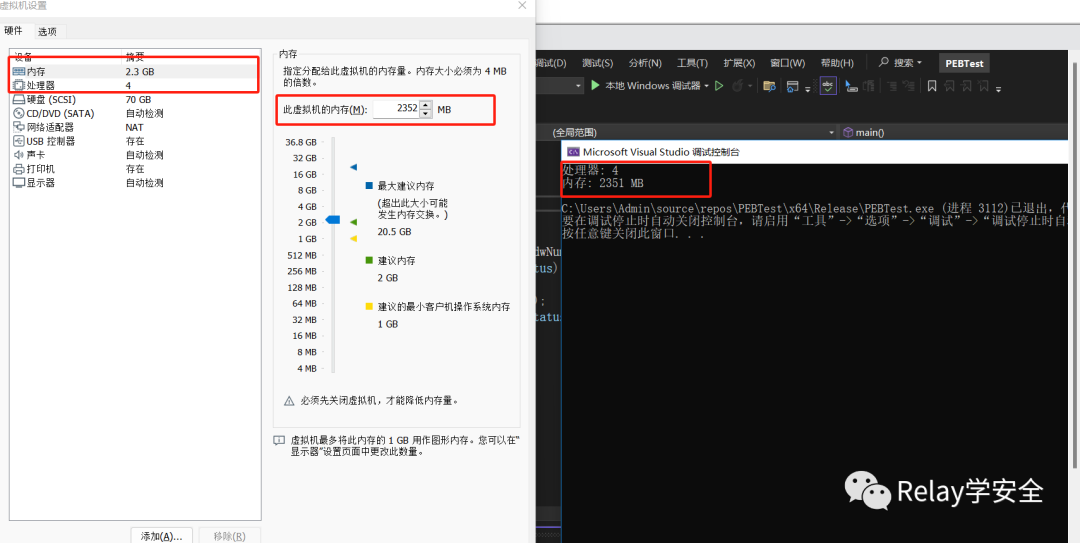Click the 32 GB mark on the memory scale
Screen dimensions: 1080x543
(304, 158)
